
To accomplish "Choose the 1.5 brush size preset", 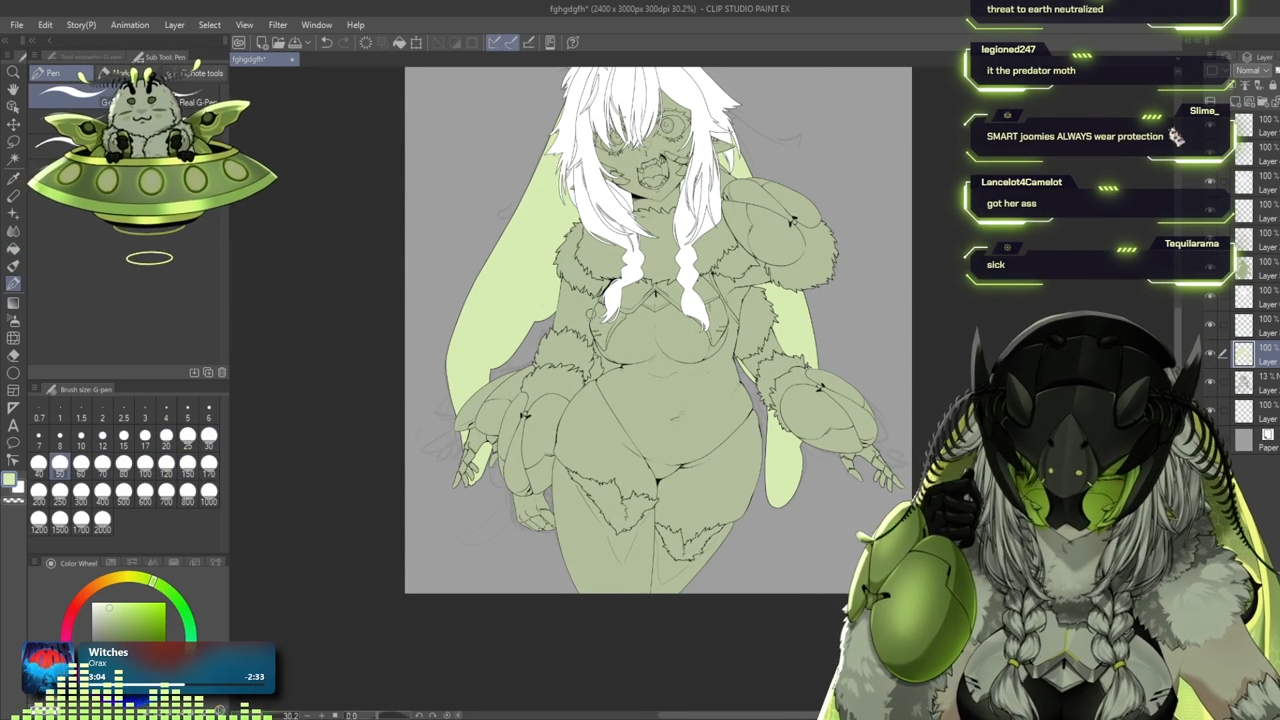I will tap(81, 412).
